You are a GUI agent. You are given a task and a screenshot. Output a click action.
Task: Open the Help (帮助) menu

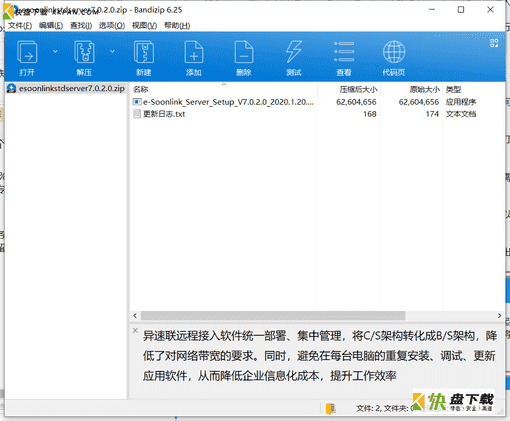tap(177, 26)
